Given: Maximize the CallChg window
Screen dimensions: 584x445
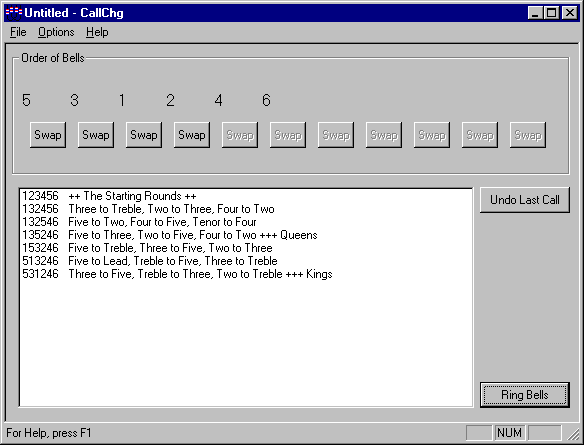Looking at the screenshot, I should pos(551,13).
